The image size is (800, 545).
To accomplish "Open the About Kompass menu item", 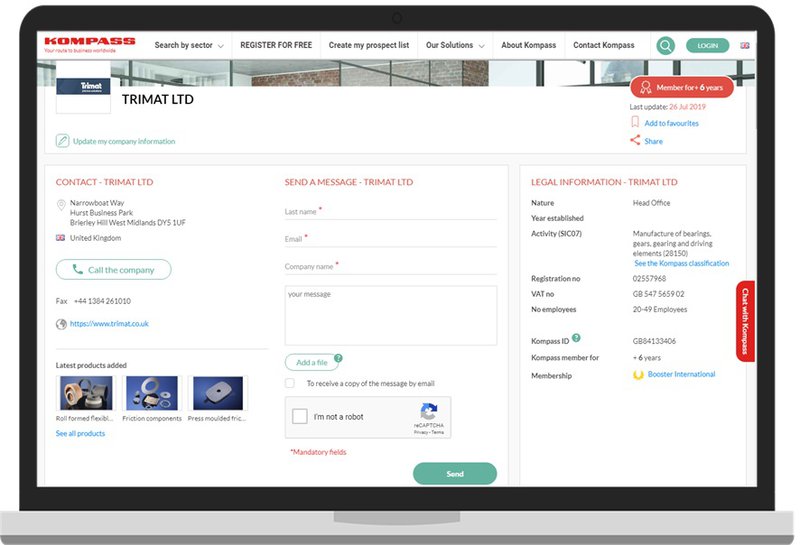I will 528,46.
